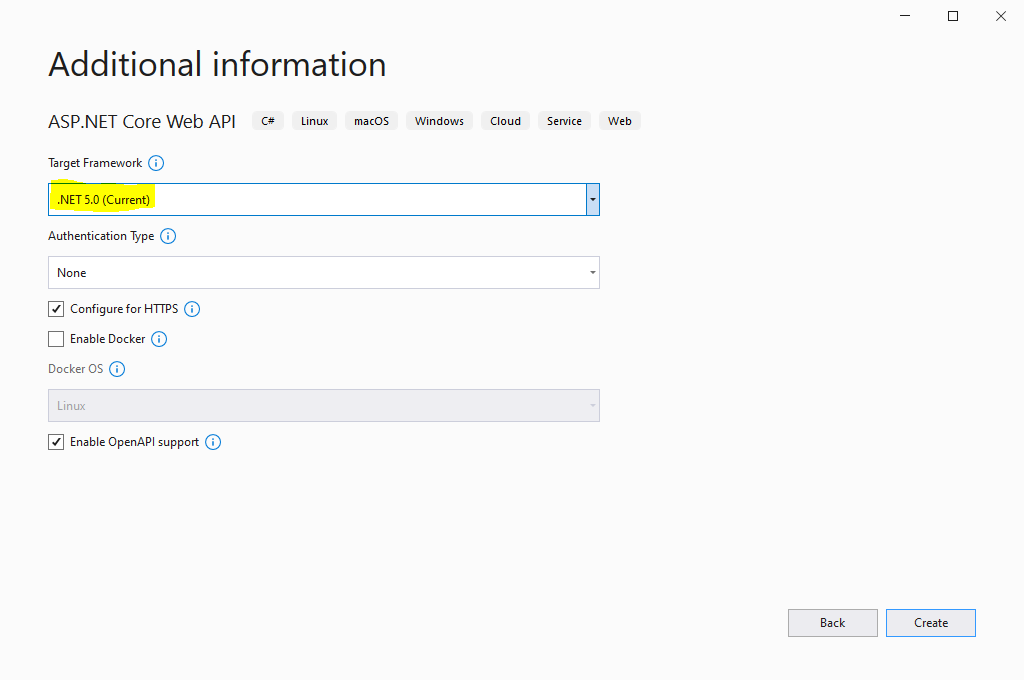Open the Target Framework dropdown
Viewport: 1024px width, 680px height.
(x=592, y=199)
